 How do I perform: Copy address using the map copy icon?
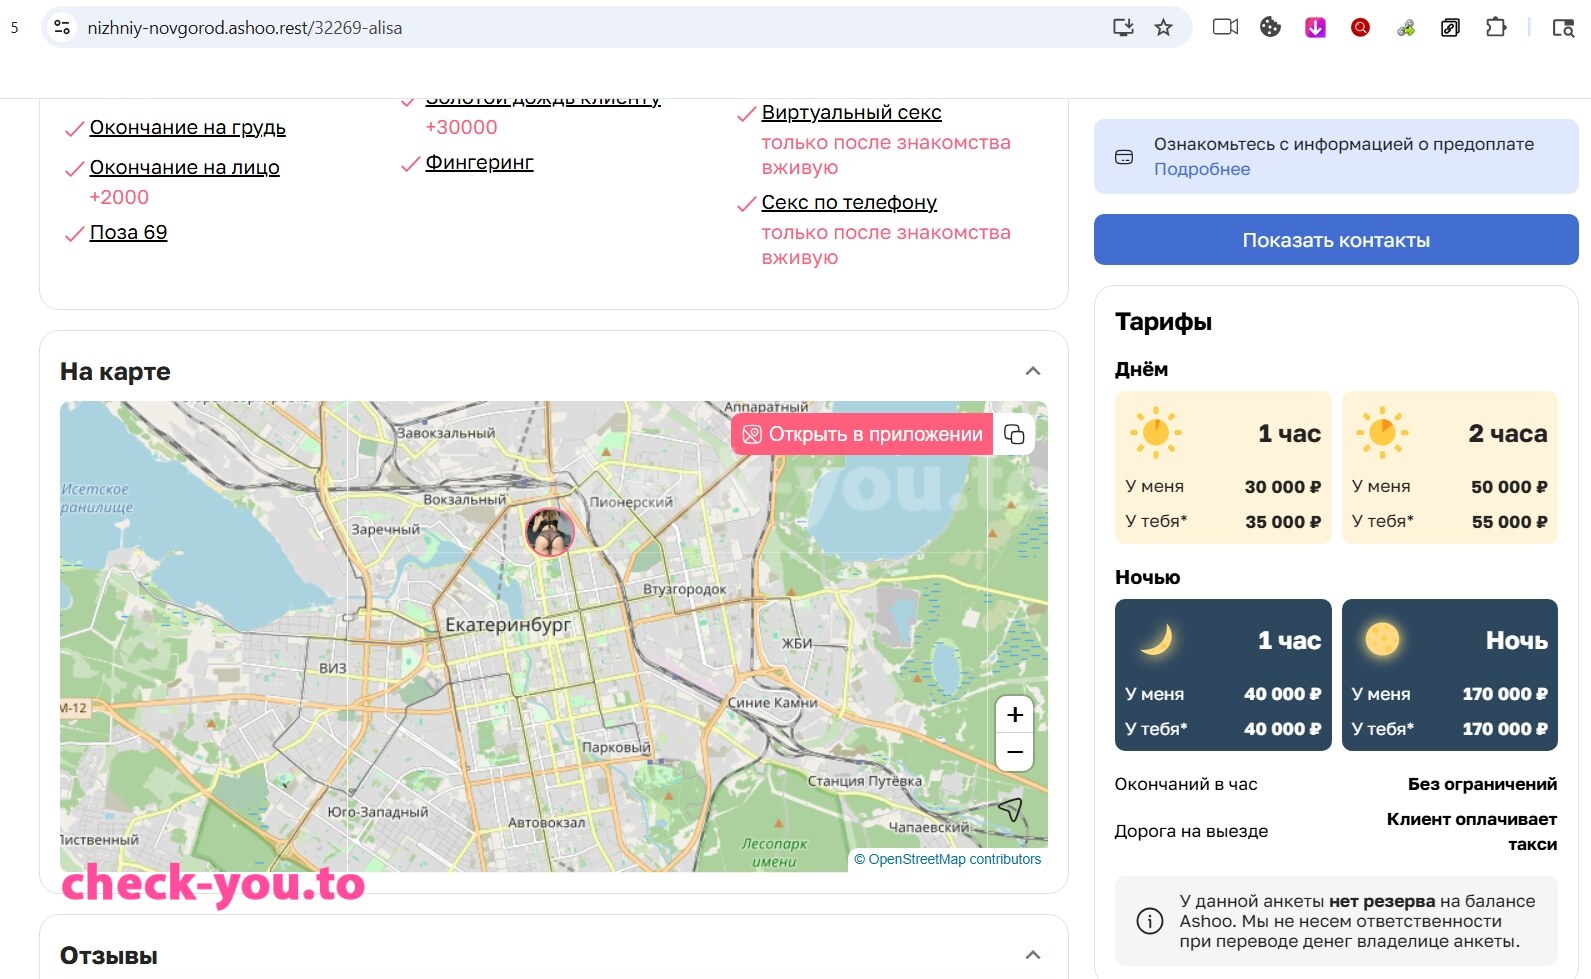1014,434
